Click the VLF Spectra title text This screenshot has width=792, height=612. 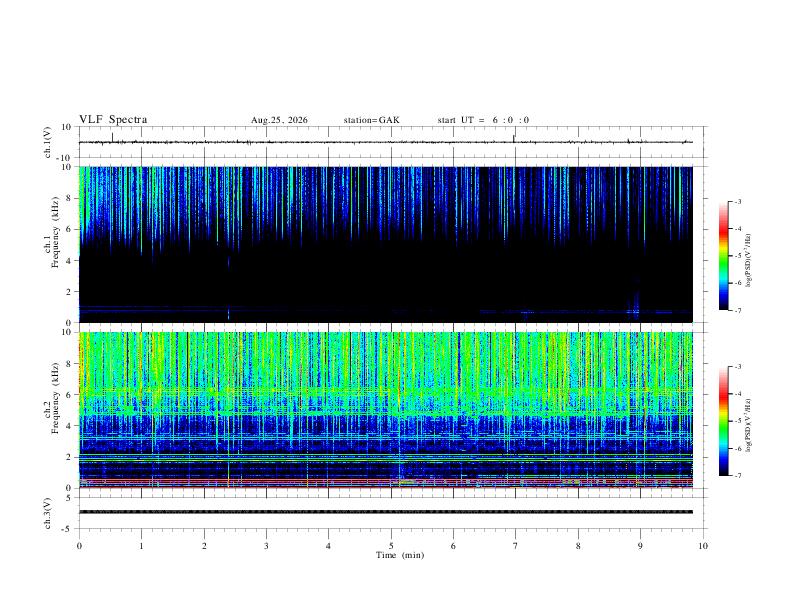click(x=113, y=120)
